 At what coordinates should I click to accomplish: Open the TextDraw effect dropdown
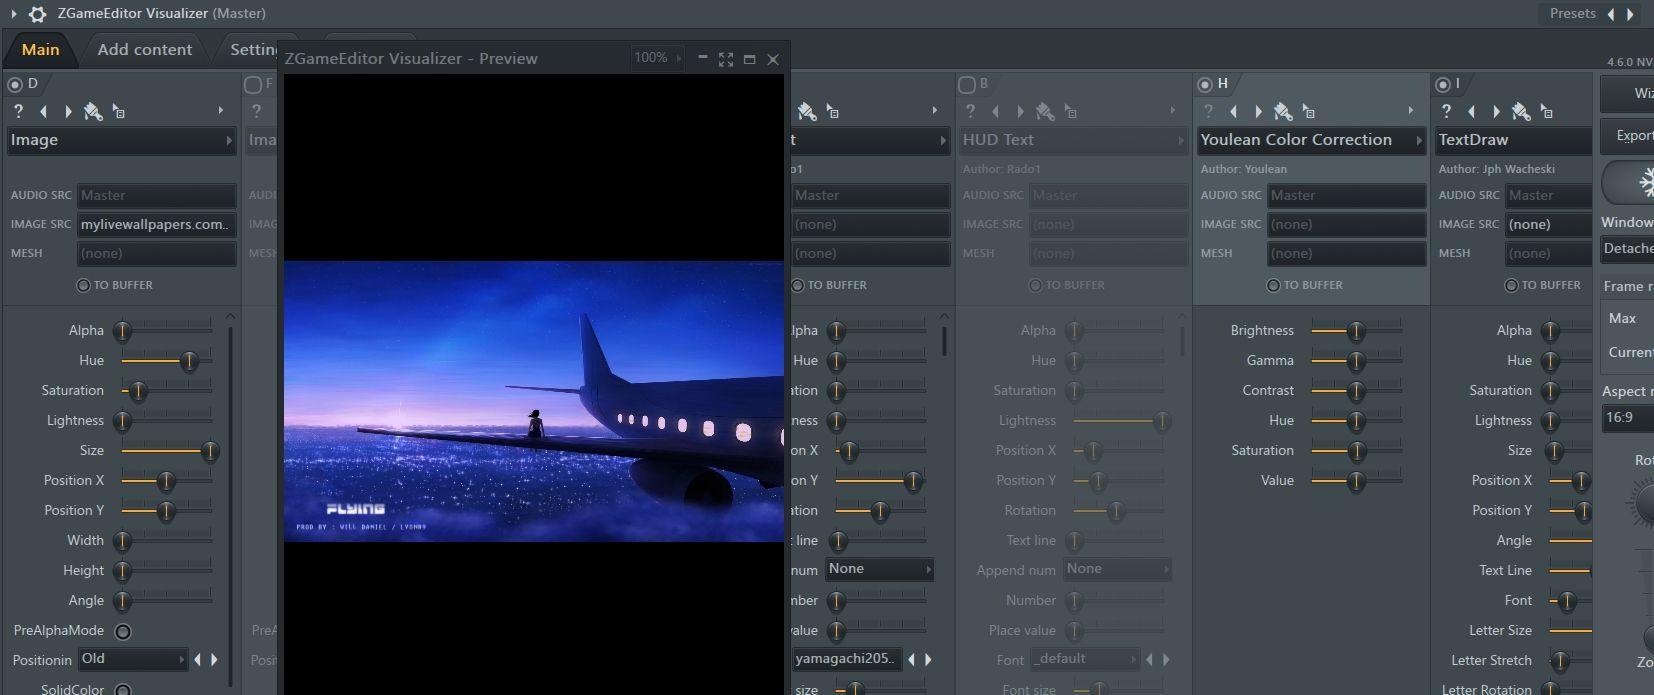tap(1514, 140)
